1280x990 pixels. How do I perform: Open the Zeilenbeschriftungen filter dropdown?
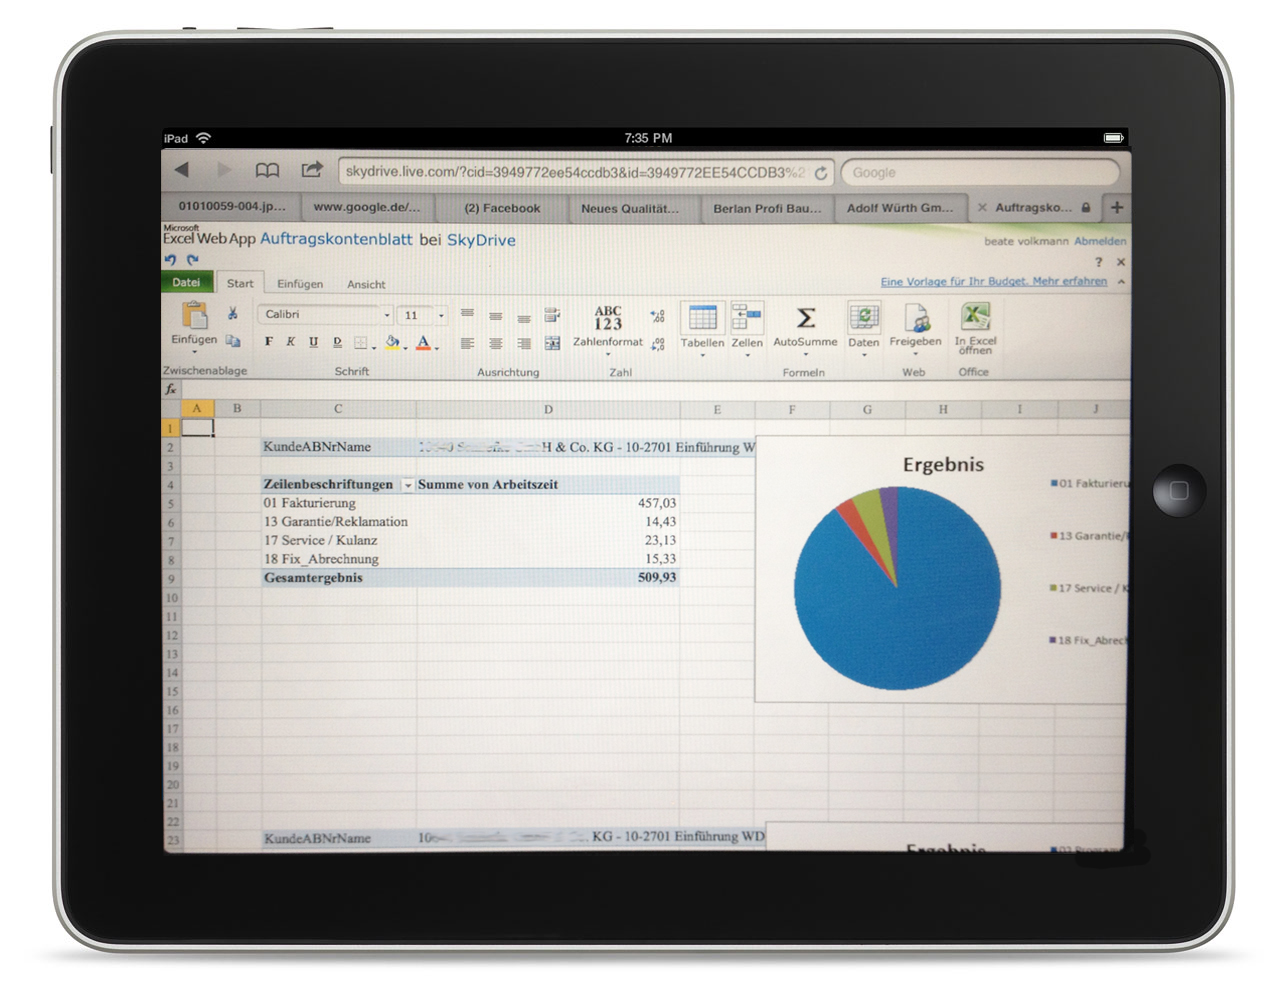pos(407,485)
